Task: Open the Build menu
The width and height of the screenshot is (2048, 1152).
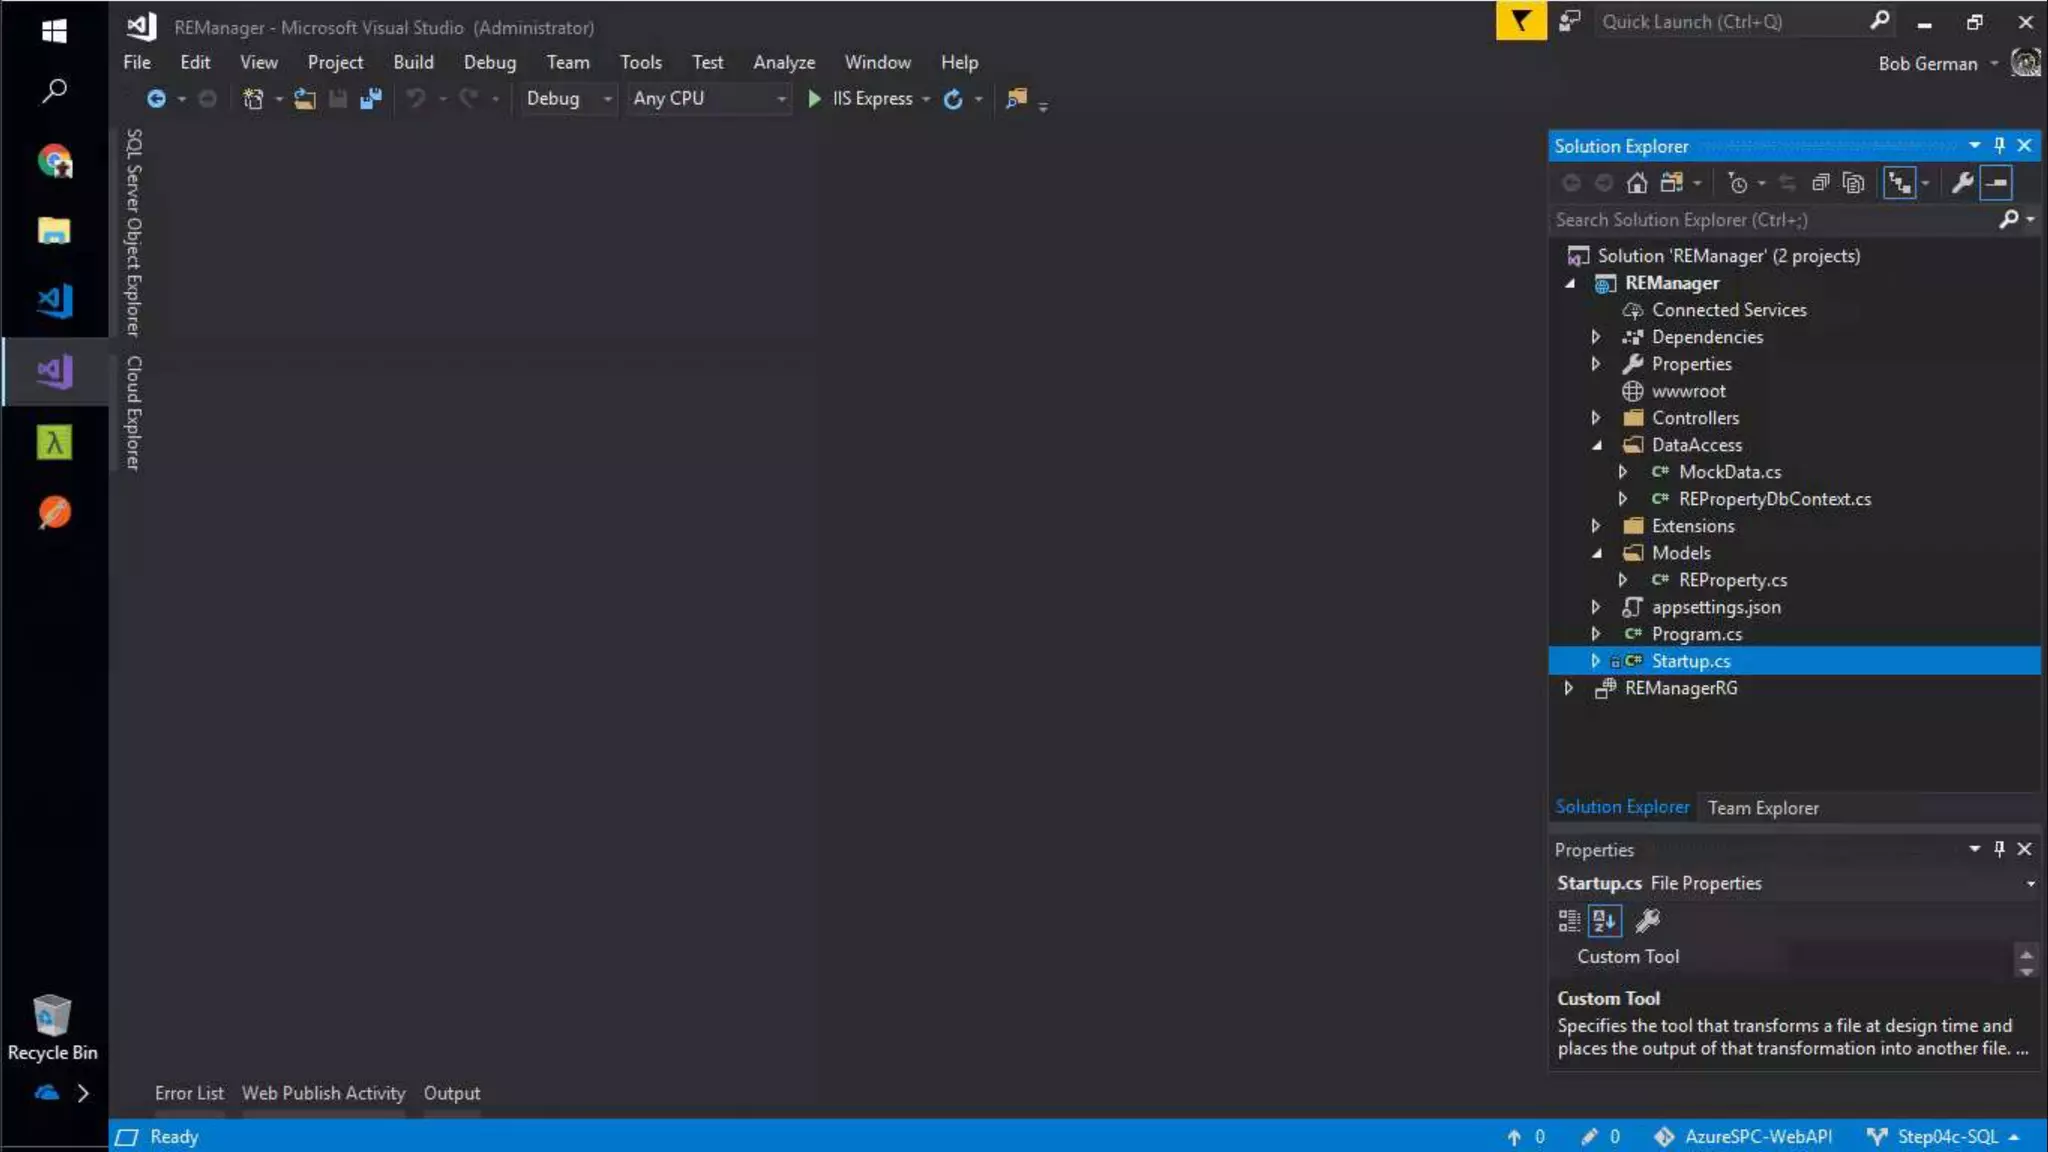Action: (x=413, y=62)
